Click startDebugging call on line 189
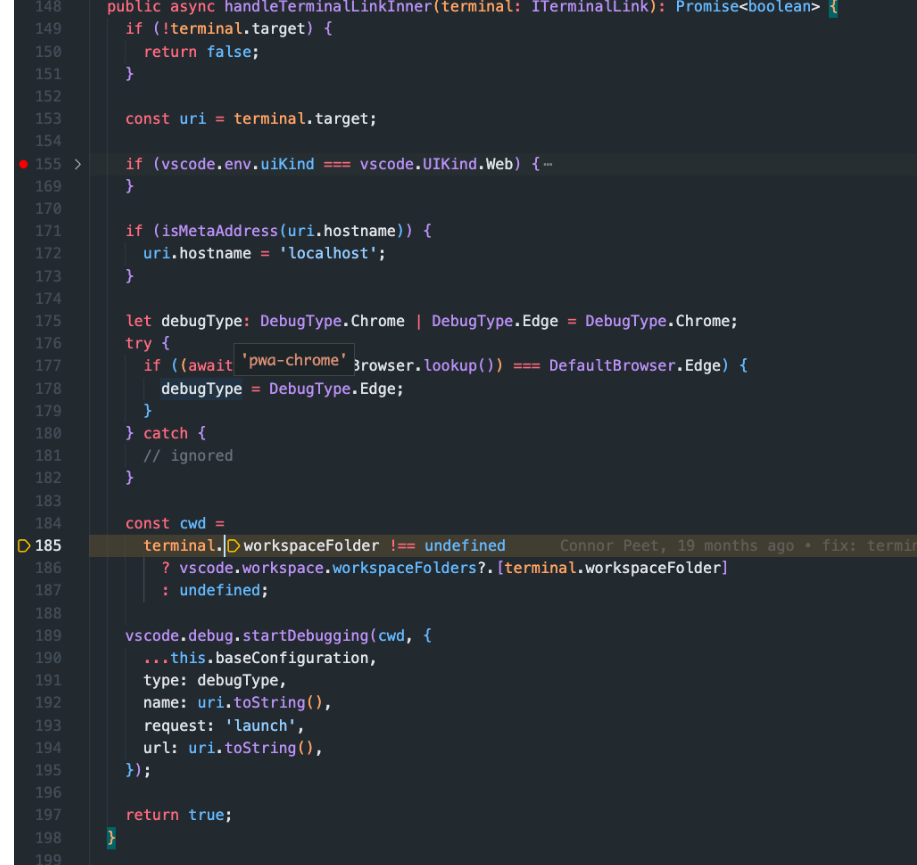The image size is (917, 865). click(x=305, y=636)
